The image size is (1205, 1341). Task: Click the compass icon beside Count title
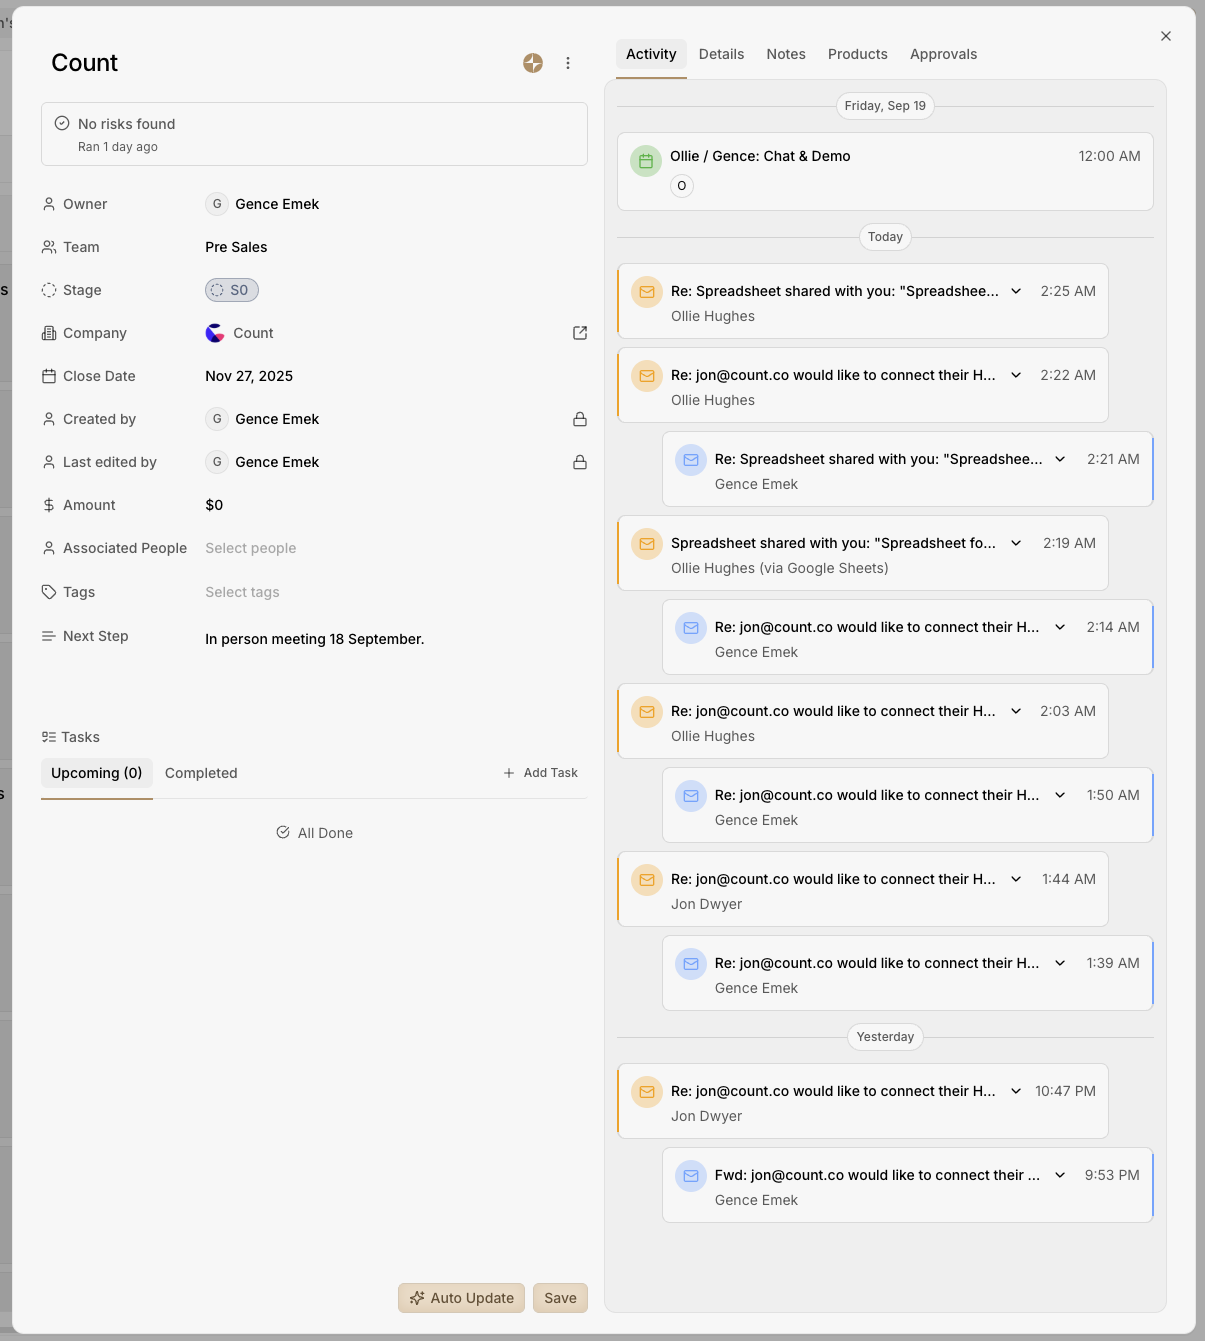533,63
